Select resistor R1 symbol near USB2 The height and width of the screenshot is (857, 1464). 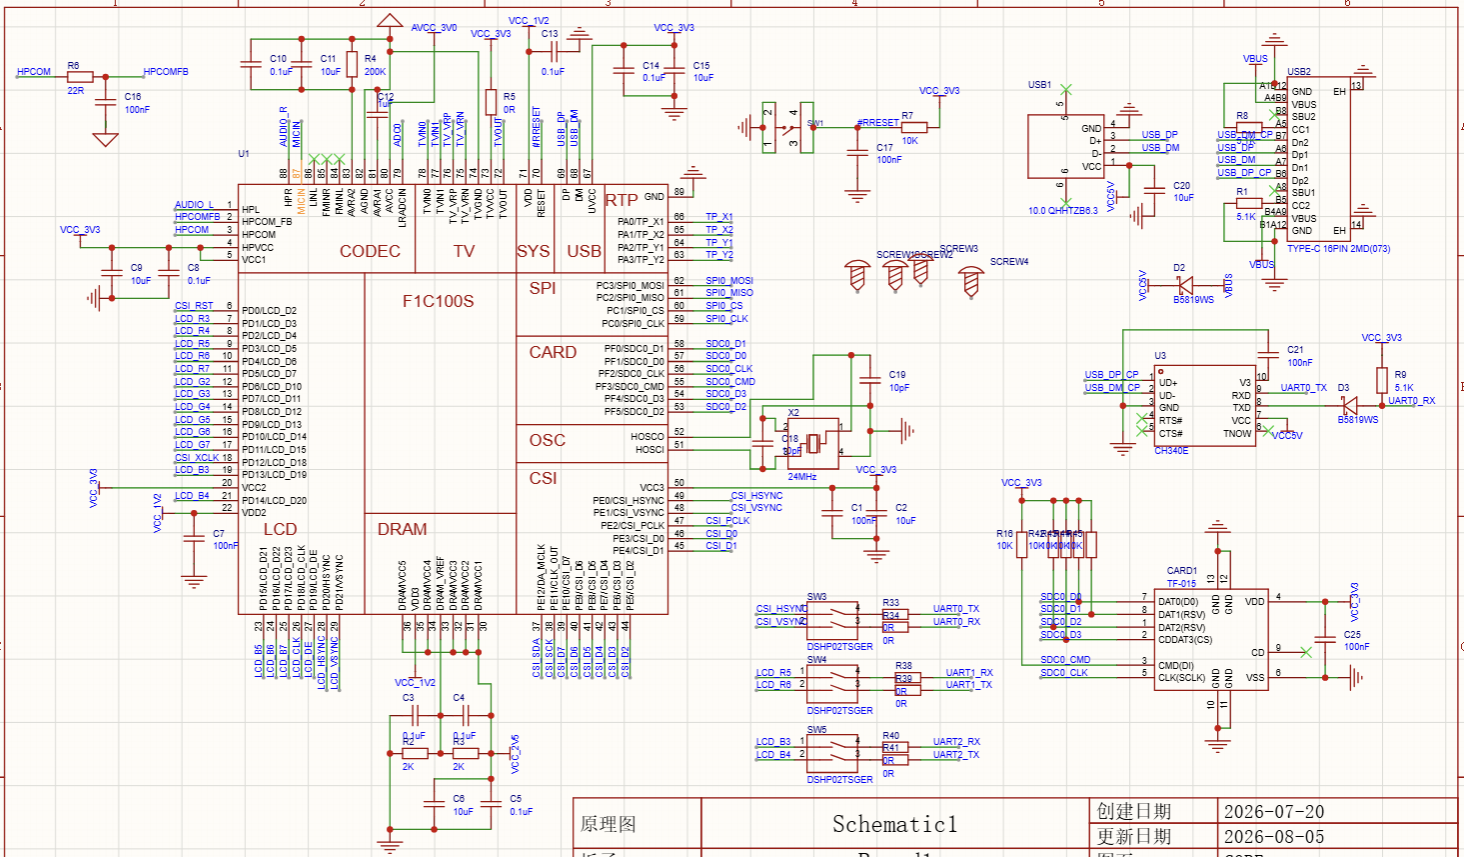(x=1249, y=203)
